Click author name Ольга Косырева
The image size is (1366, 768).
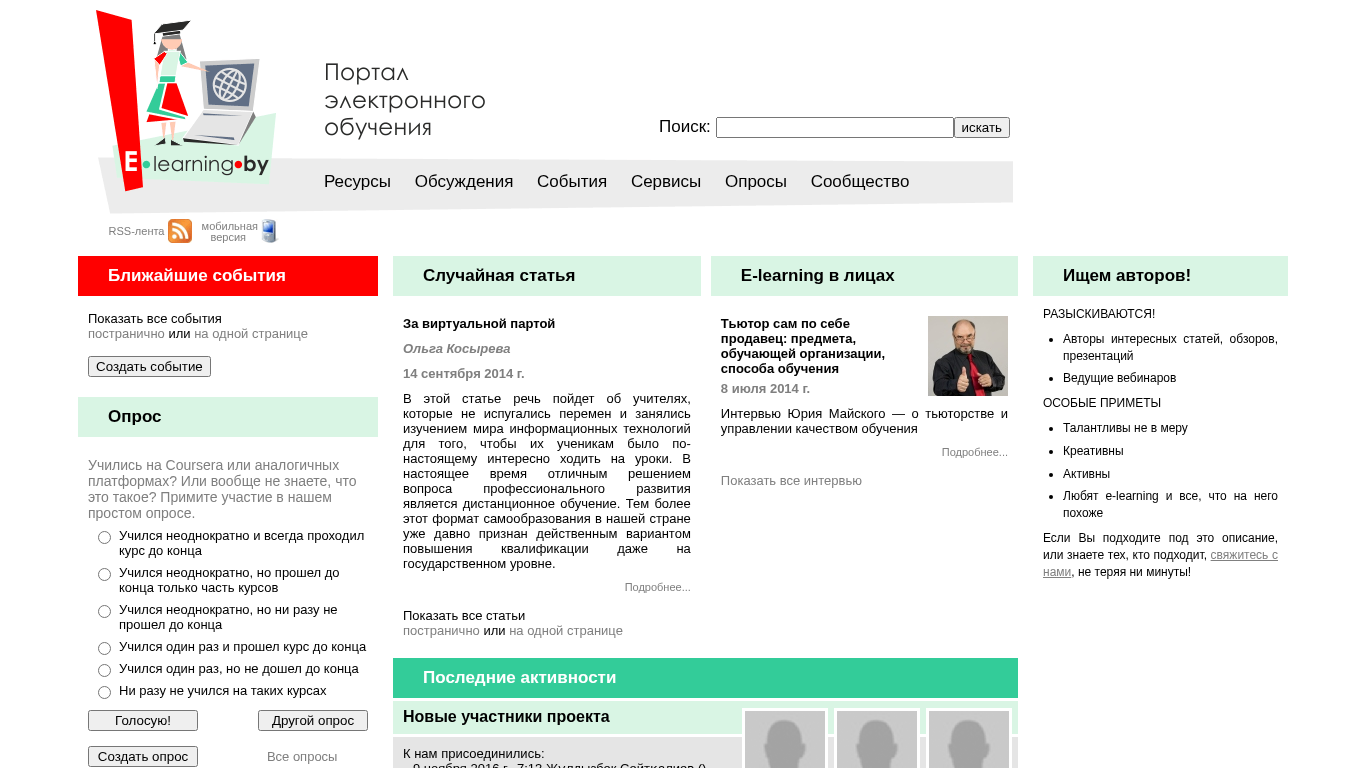(457, 349)
